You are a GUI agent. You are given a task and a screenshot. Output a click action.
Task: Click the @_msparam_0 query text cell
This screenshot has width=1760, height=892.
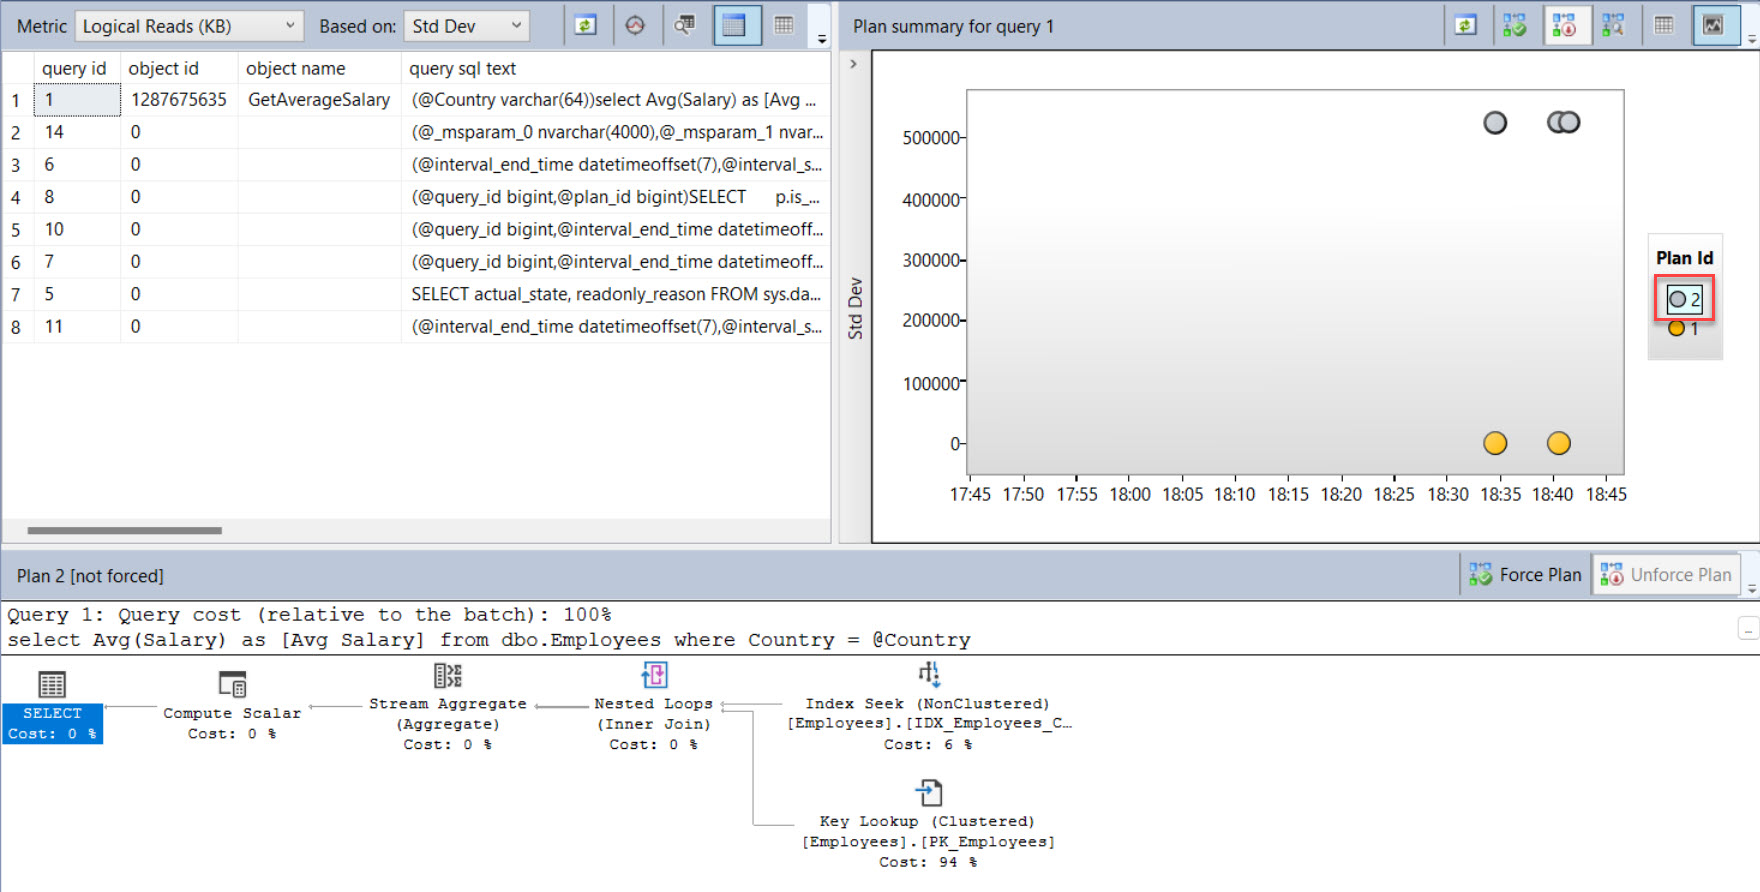tap(616, 132)
